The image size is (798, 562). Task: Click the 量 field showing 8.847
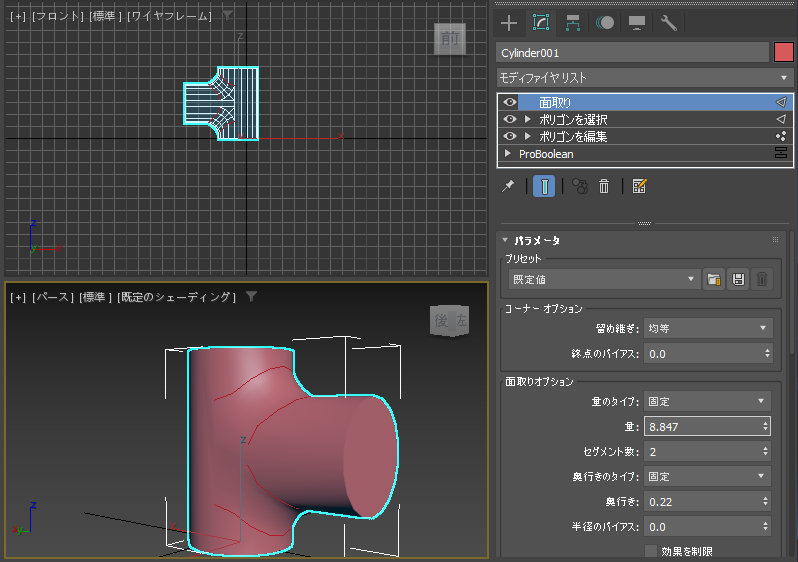[x=702, y=427]
